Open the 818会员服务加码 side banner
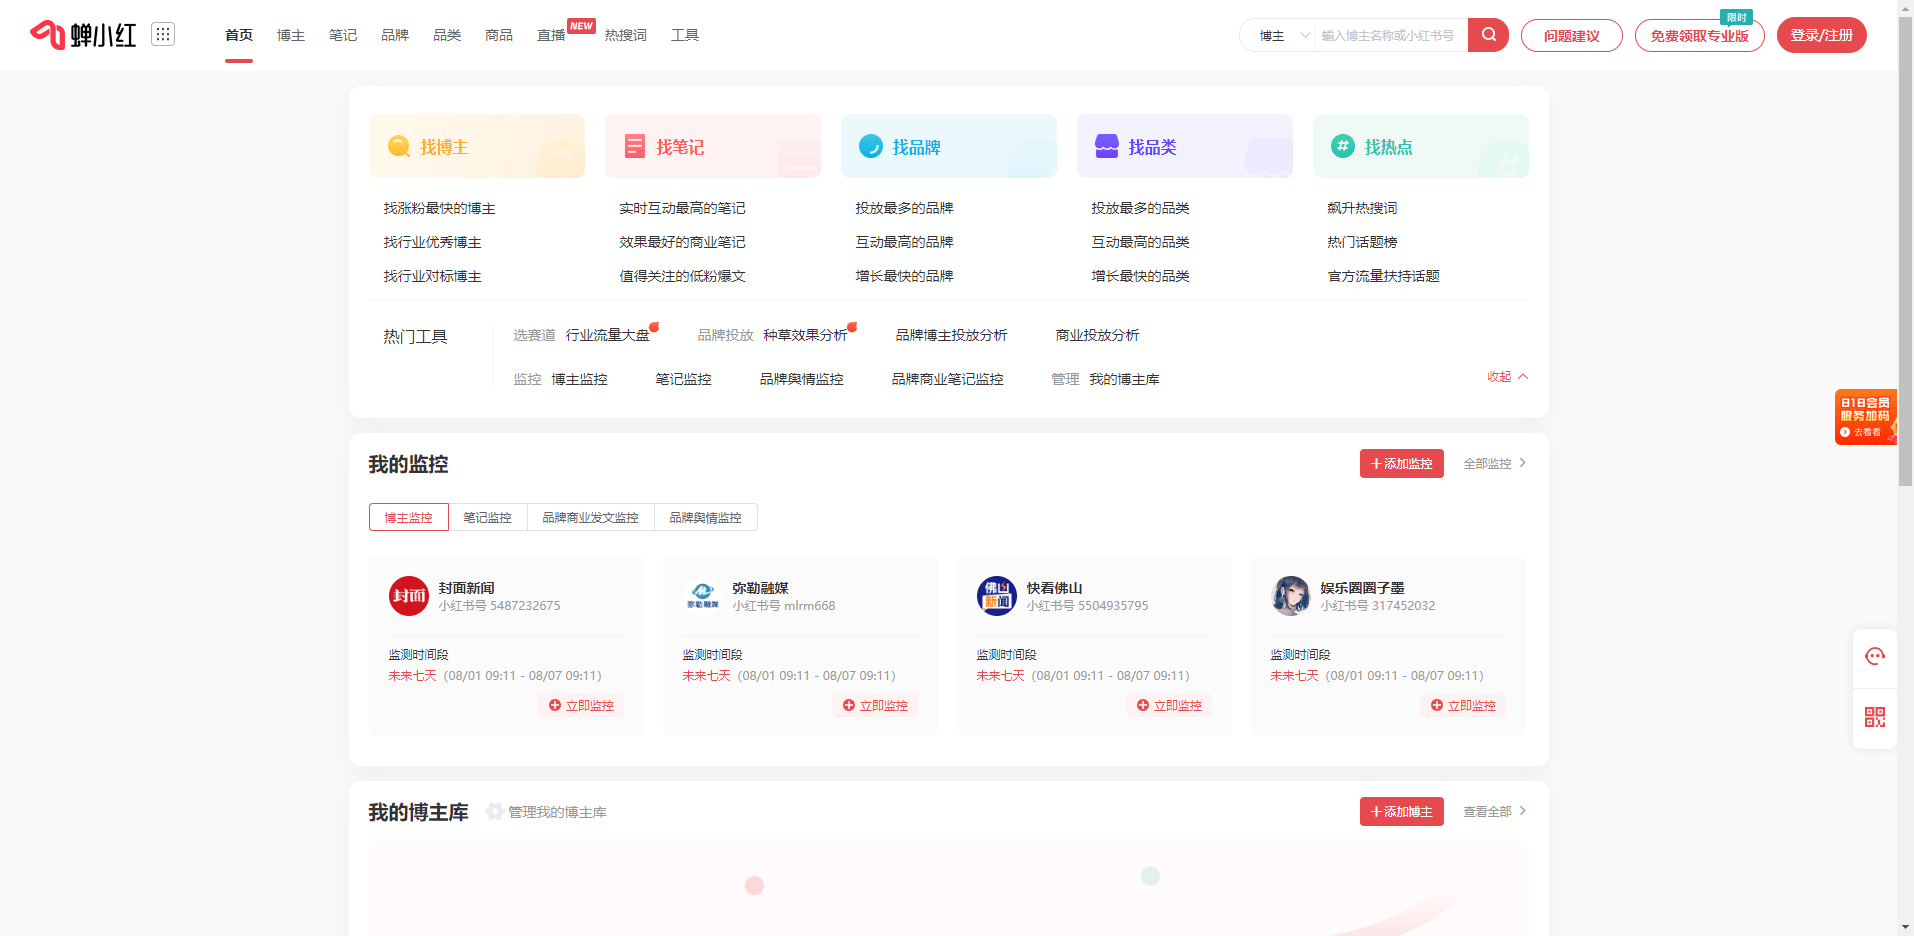Screen dimensions: 1914x936 tap(1864, 417)
